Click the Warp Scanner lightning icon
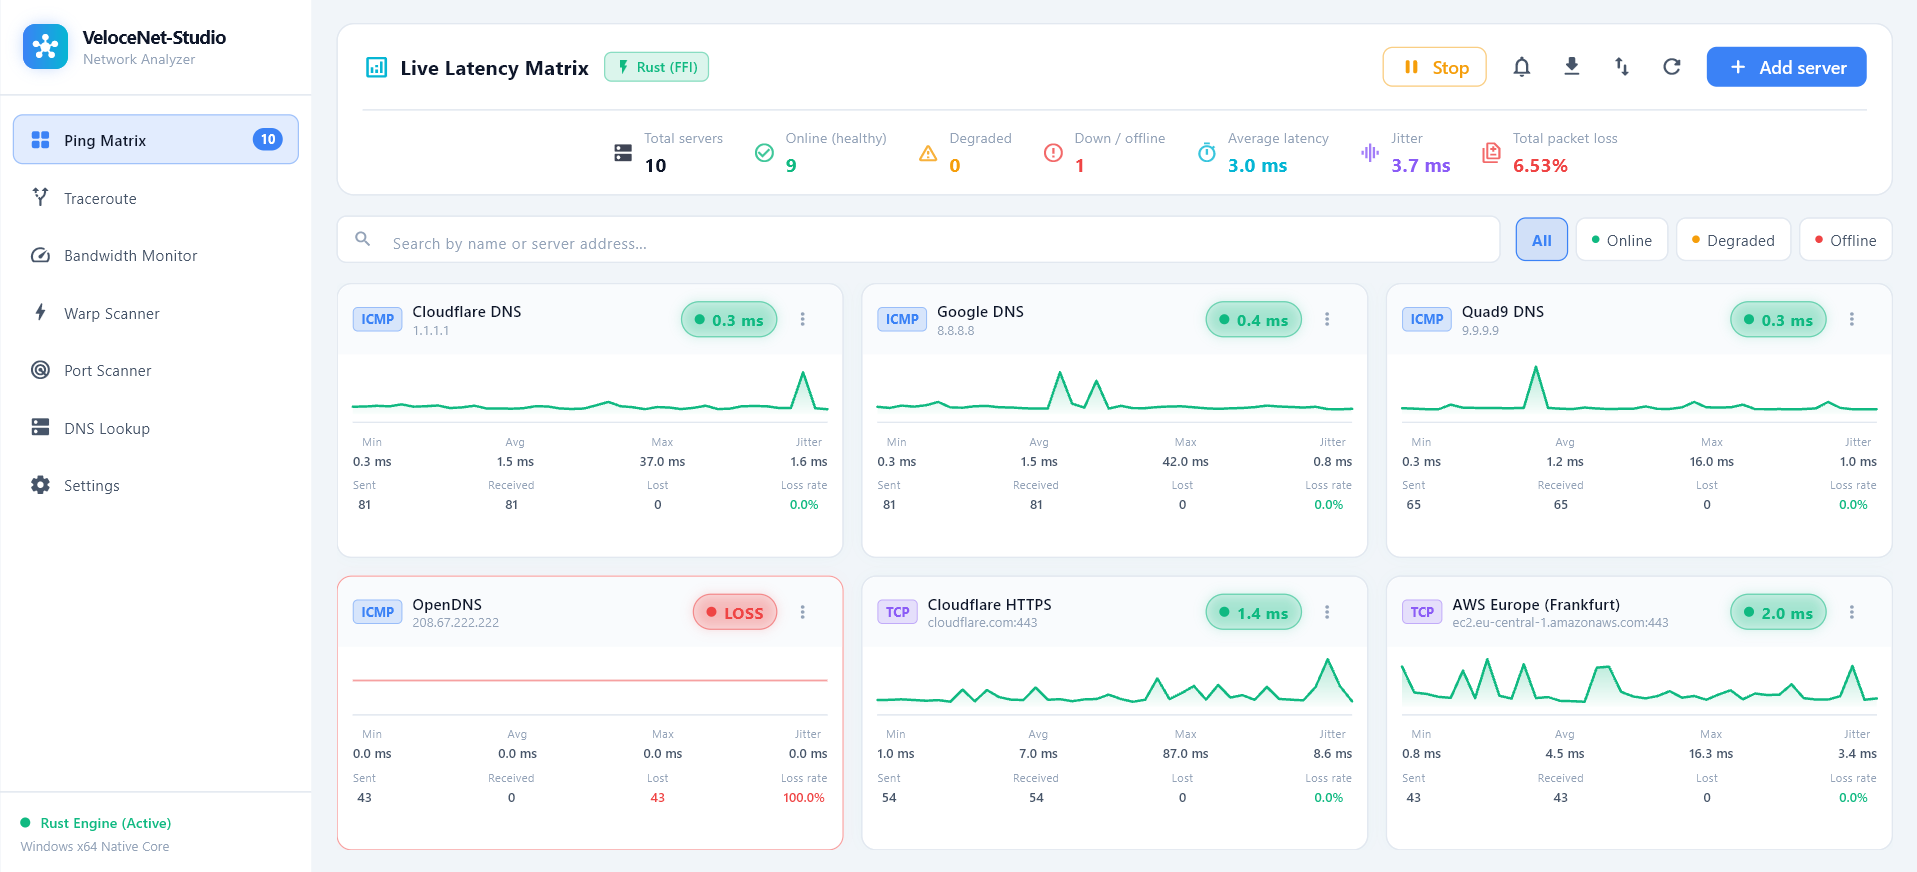This screenshot has height=872, width=1917. [40, 312]
